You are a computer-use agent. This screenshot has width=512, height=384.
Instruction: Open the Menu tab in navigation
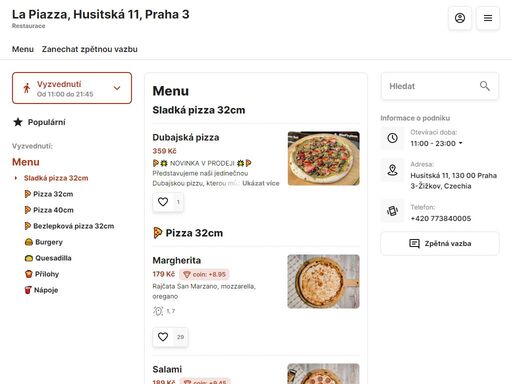23,49
